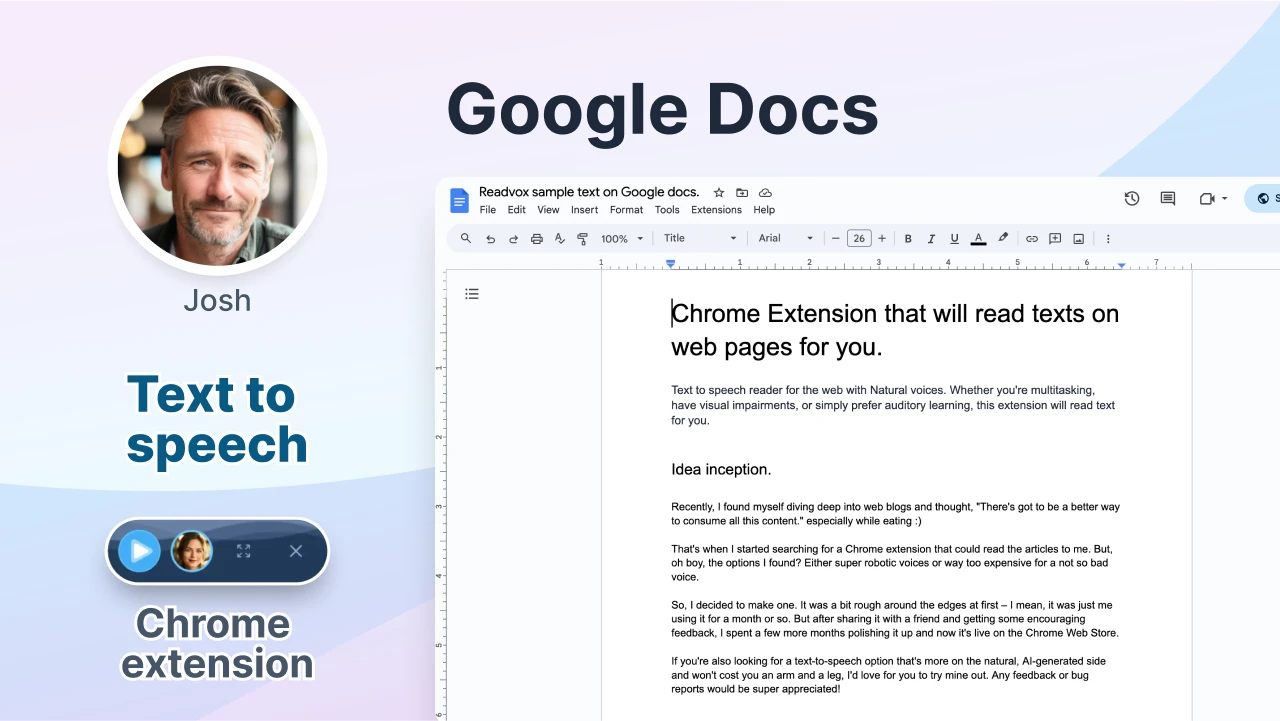
Task: Open the Insert menu
Action: 585,210
